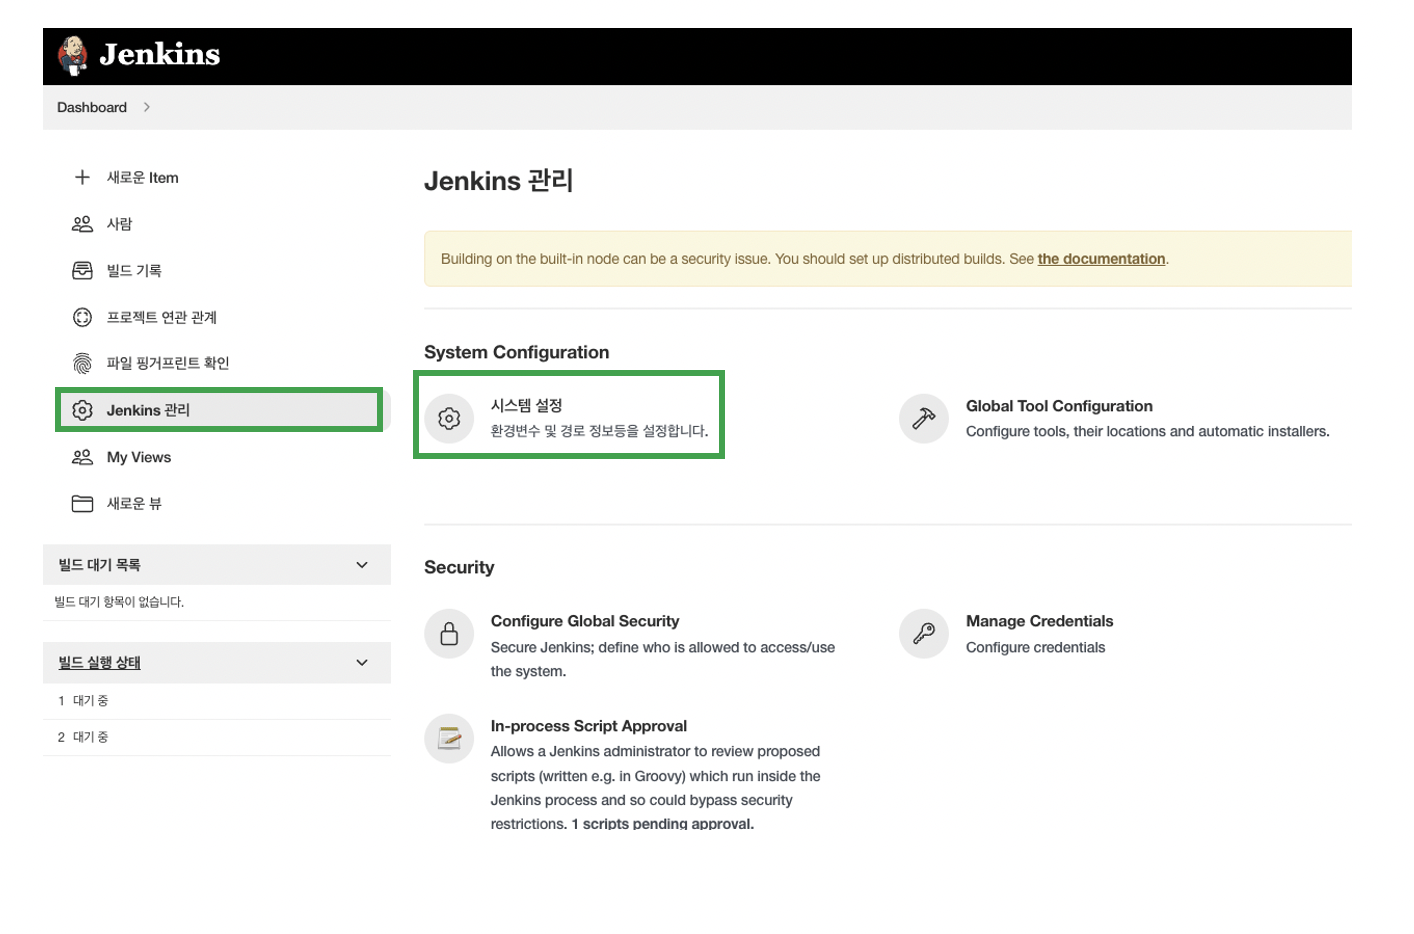Viewport: 1414px width, 934px height.
Task: Click the inbox icon beside 빌드 기록
Action: click(82, 270)
